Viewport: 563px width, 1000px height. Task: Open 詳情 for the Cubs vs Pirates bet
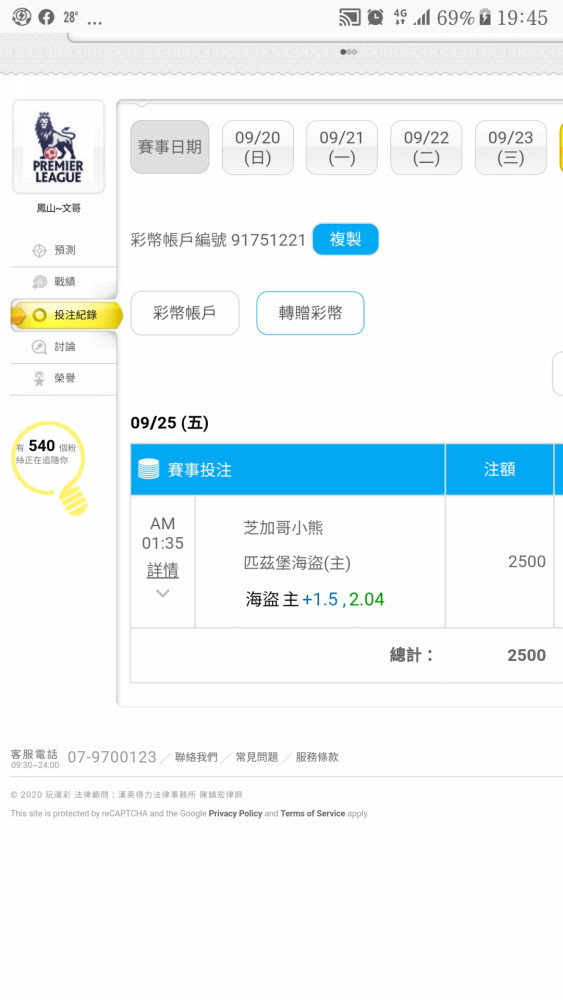(163, 570)
